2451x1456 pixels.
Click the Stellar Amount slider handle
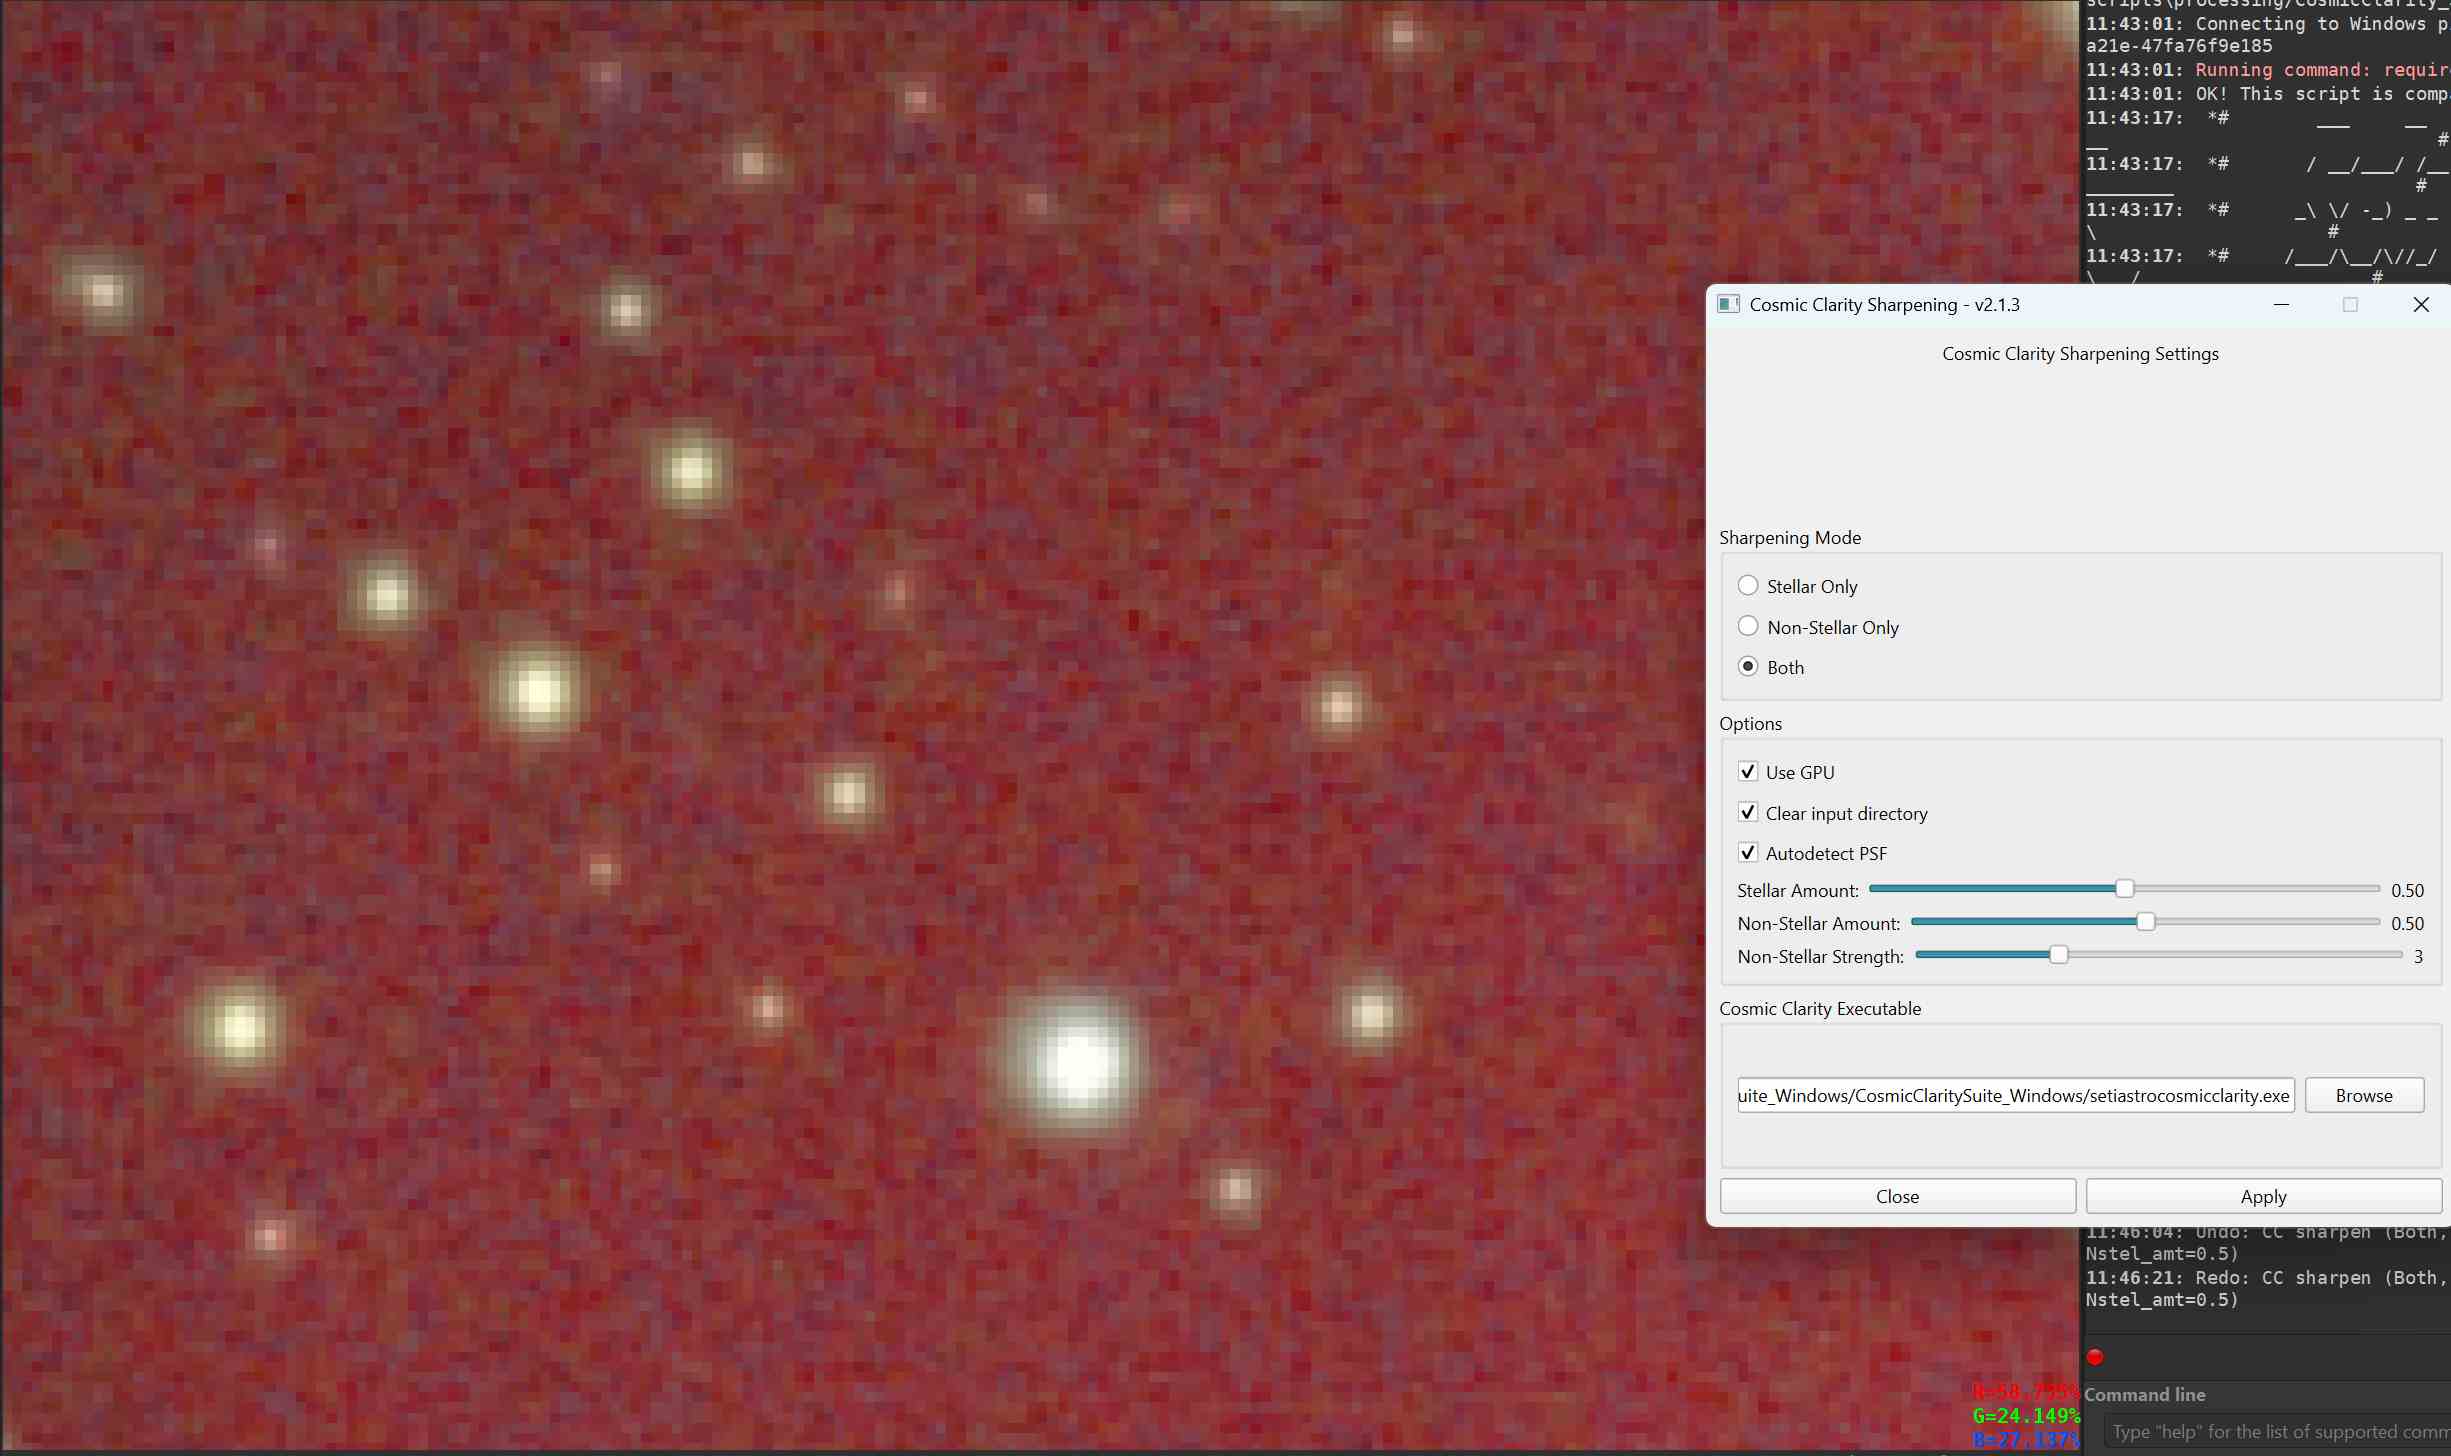tap(2124, 889)
